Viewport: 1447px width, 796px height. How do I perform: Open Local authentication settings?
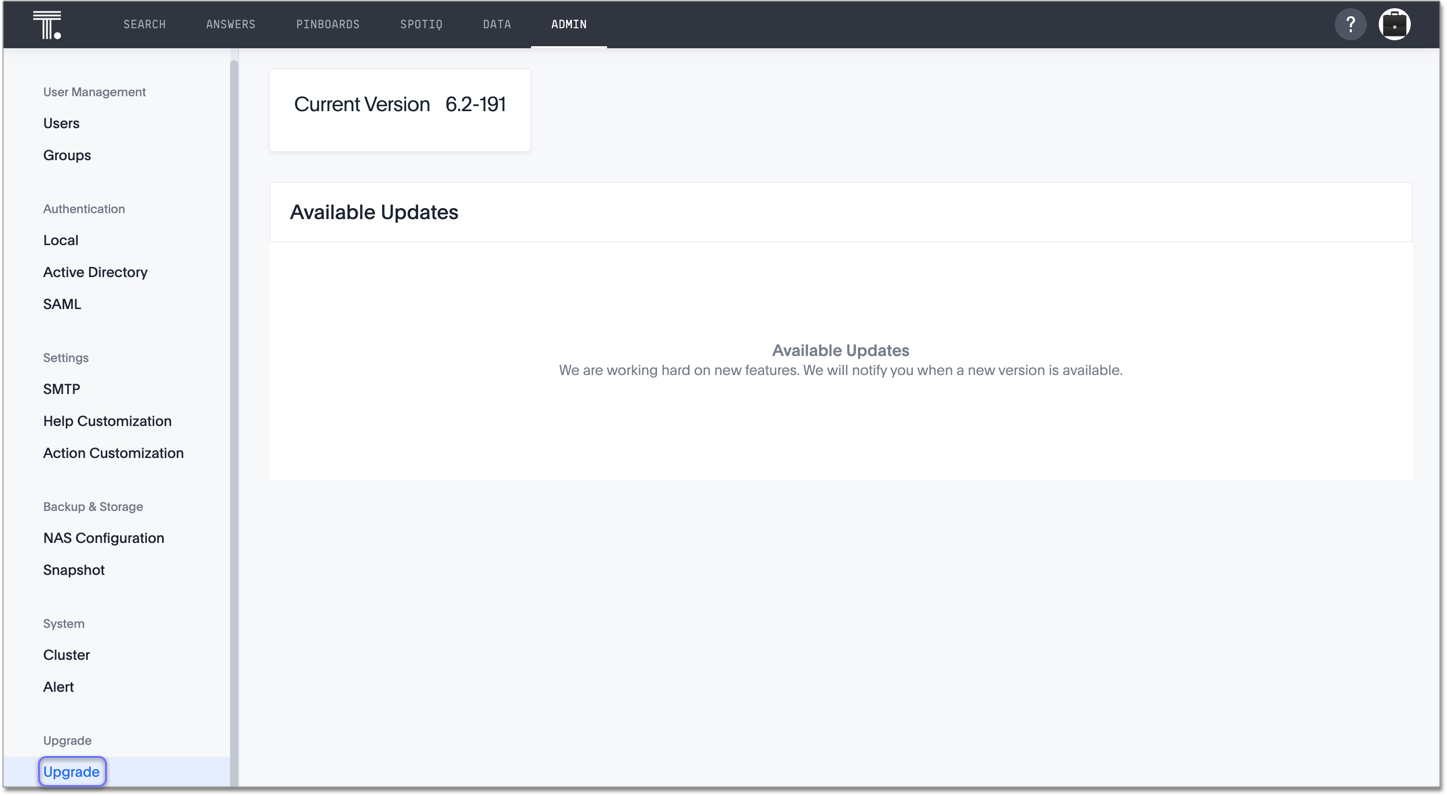click(x=60, y=240)
